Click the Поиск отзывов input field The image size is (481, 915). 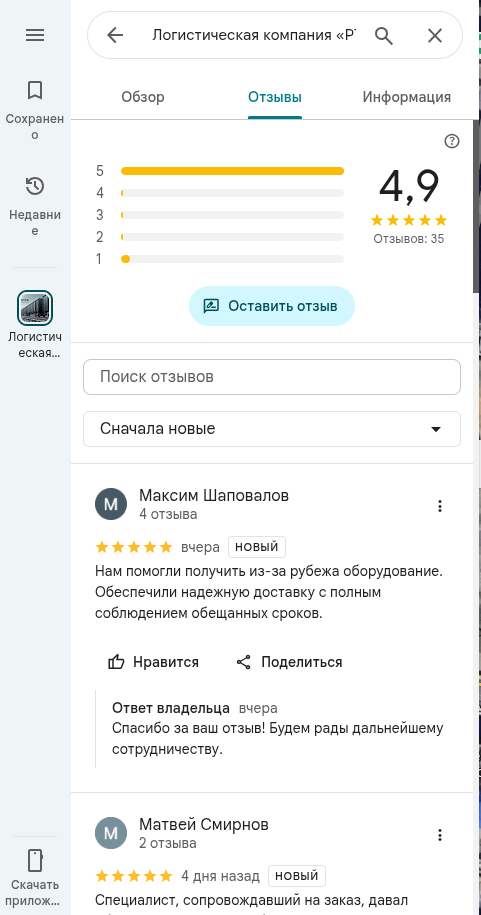click(x=272, y=377)
